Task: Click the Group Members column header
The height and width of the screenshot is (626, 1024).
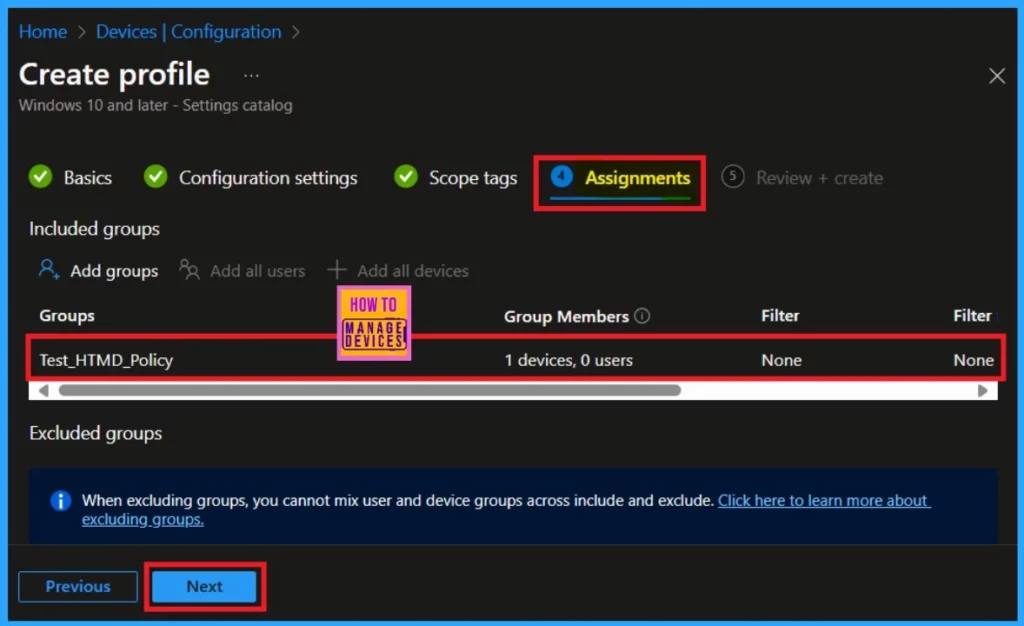Action: coord(566,317)
